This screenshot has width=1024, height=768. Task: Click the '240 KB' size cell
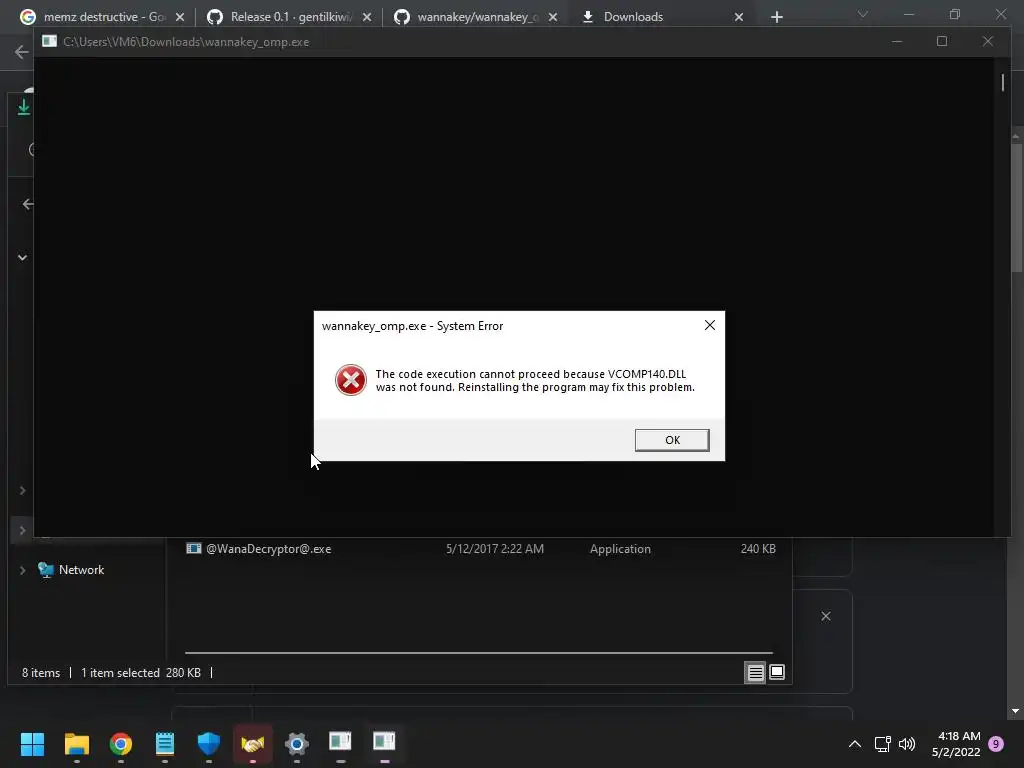coord(758,549)
